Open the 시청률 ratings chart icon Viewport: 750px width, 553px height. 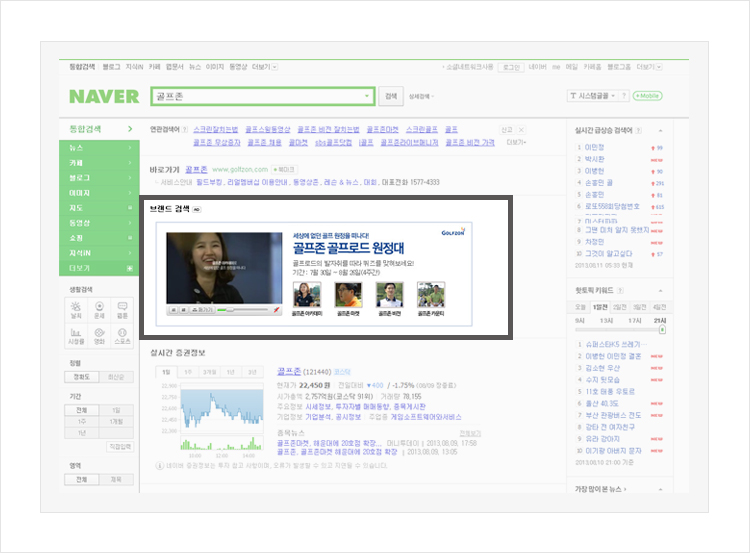pyautogui.click(x=76, y=335)
